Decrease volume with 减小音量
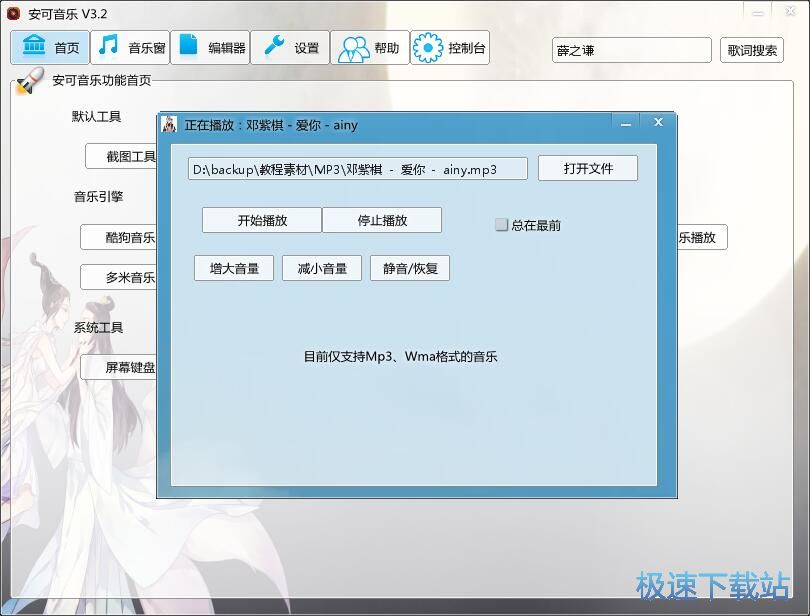 [x=322, y=268]
